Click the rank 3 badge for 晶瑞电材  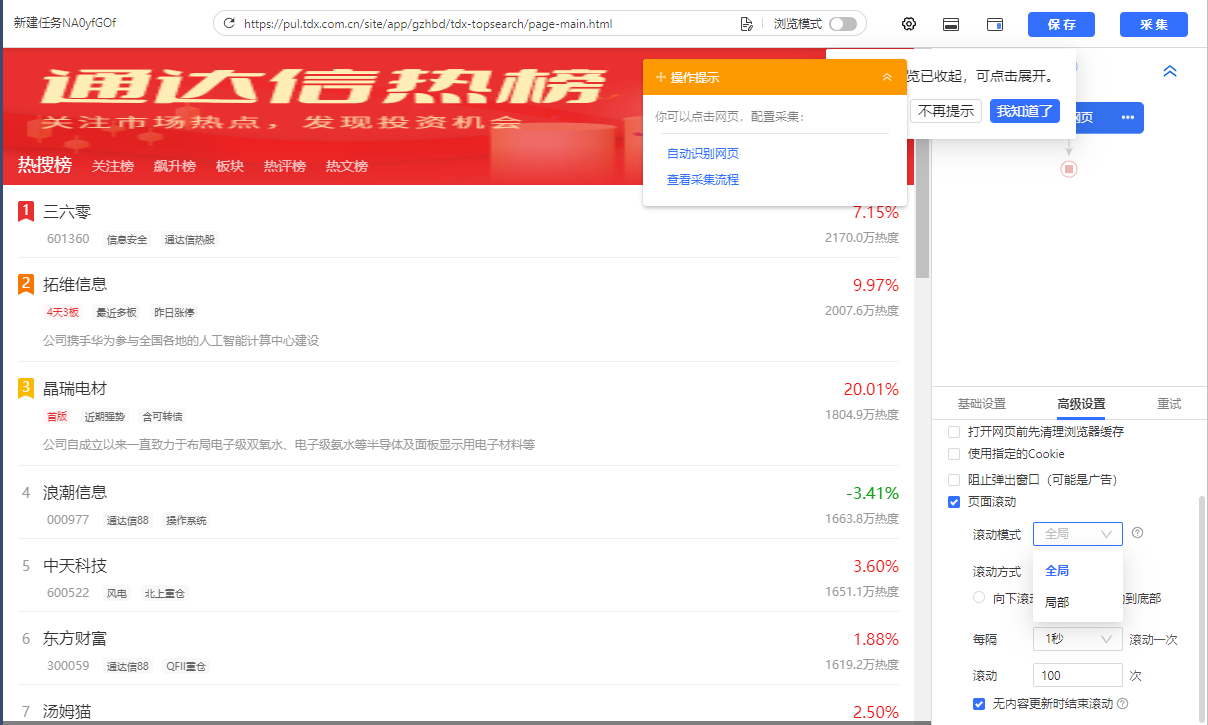pos(26,389)
